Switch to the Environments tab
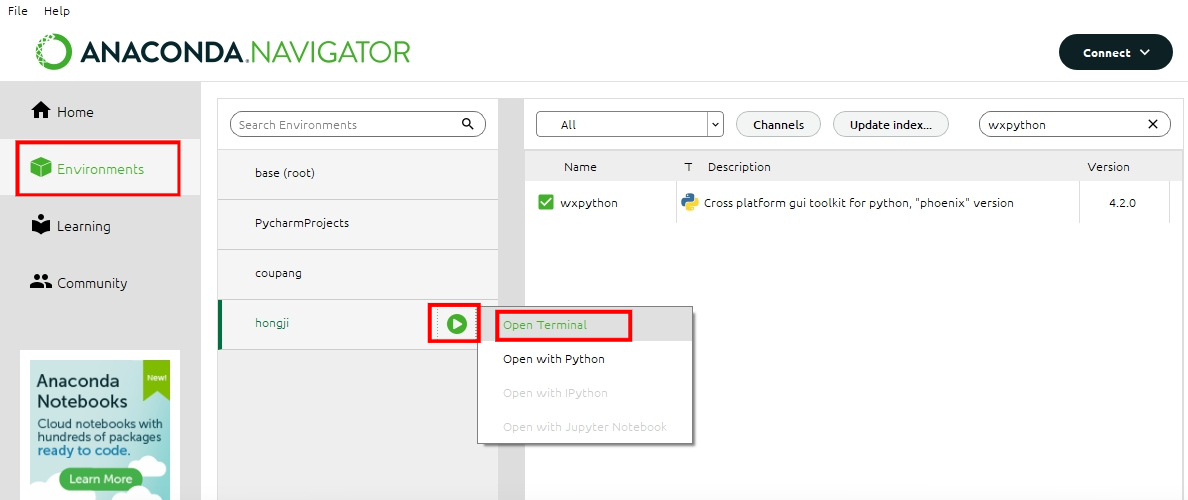 coord(100,168)
